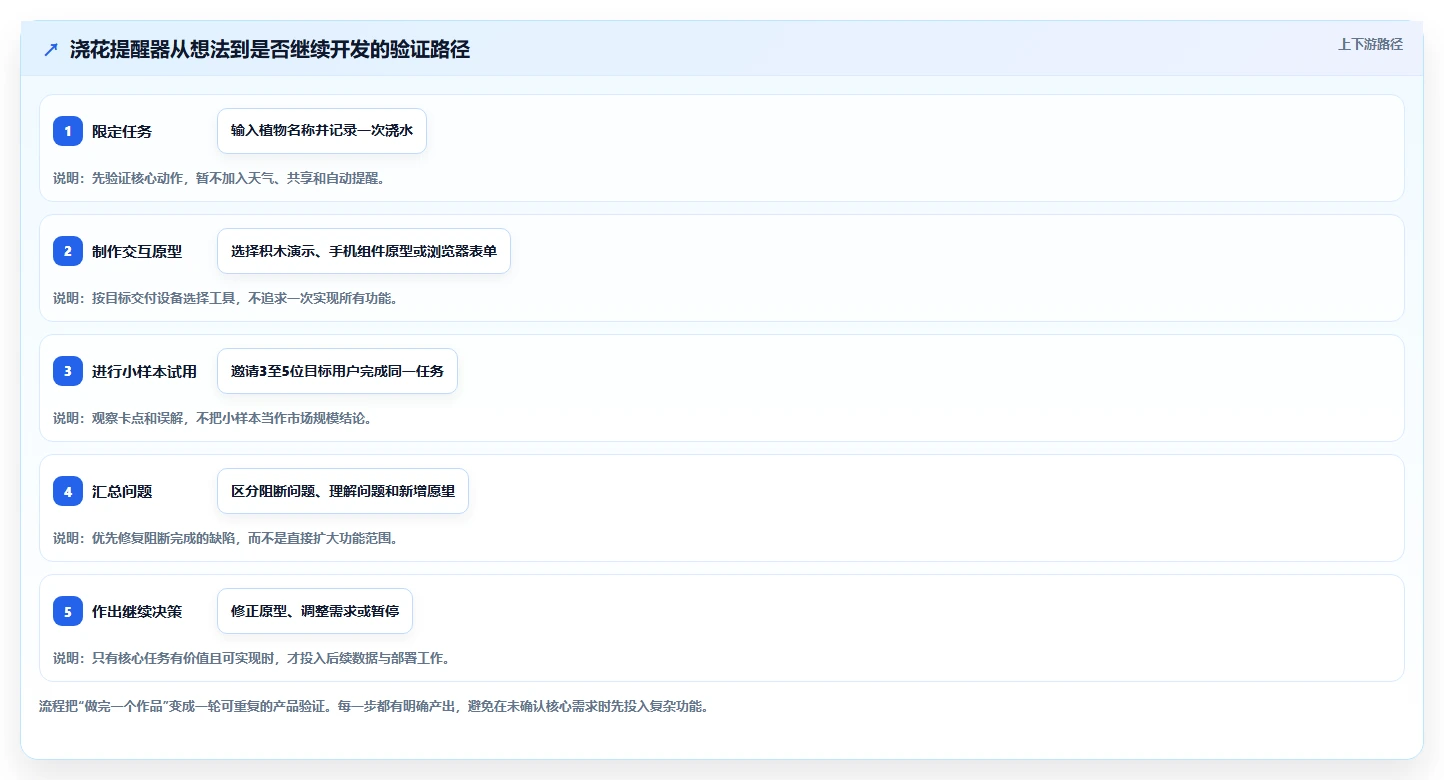Select the 输入植物名称并记录一次浇水 chip

pyautogui.click(x=322, y=131)
